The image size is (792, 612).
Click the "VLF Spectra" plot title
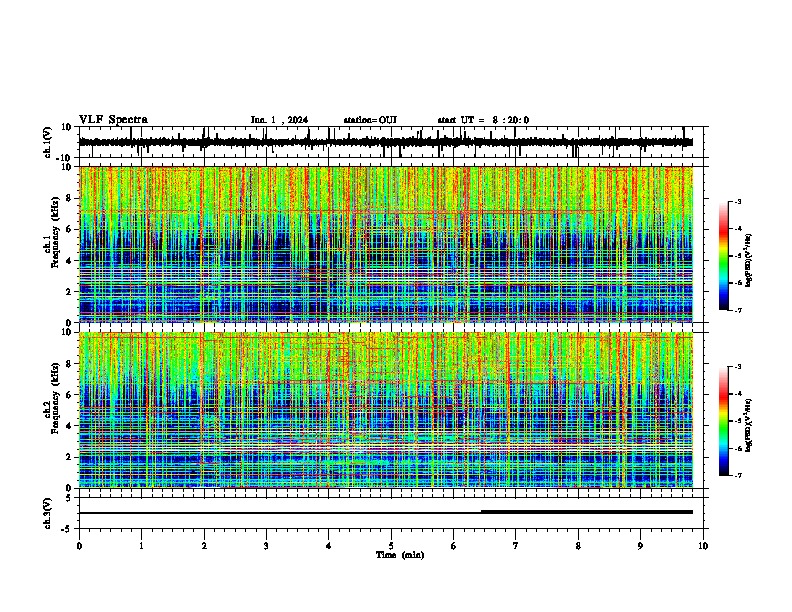coord(113,120)
